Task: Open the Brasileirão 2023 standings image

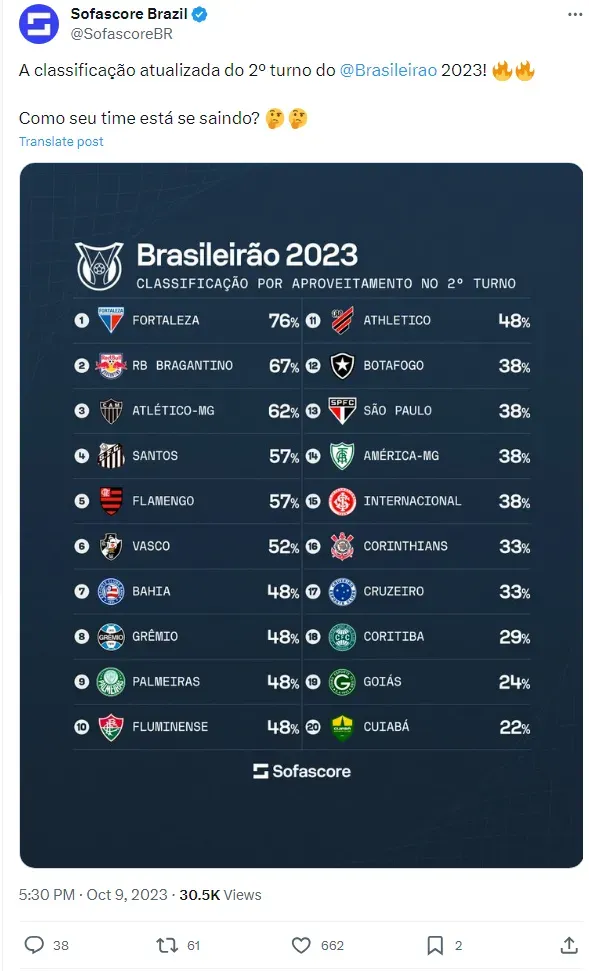Action: (x=302, y=515)
